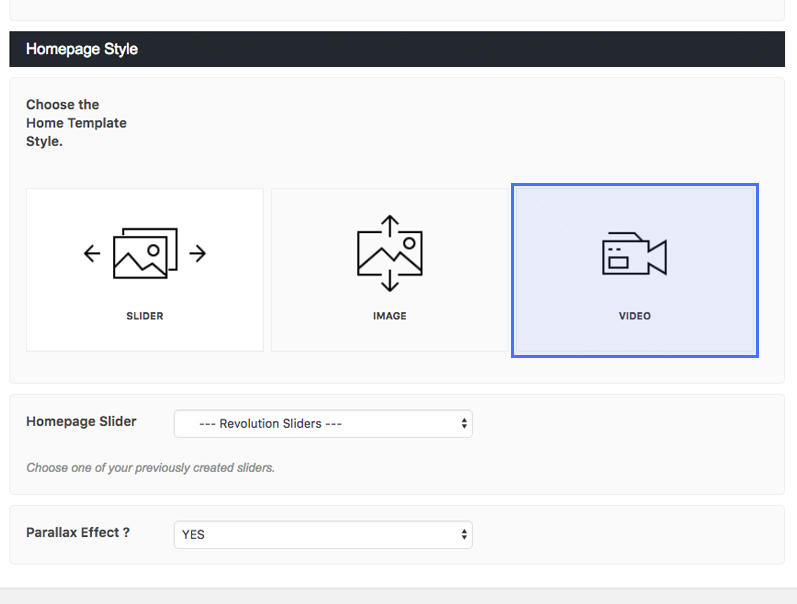Click the arrows on the Revolution Sliders select
This screenshot has height=604, width=797.
464,424
